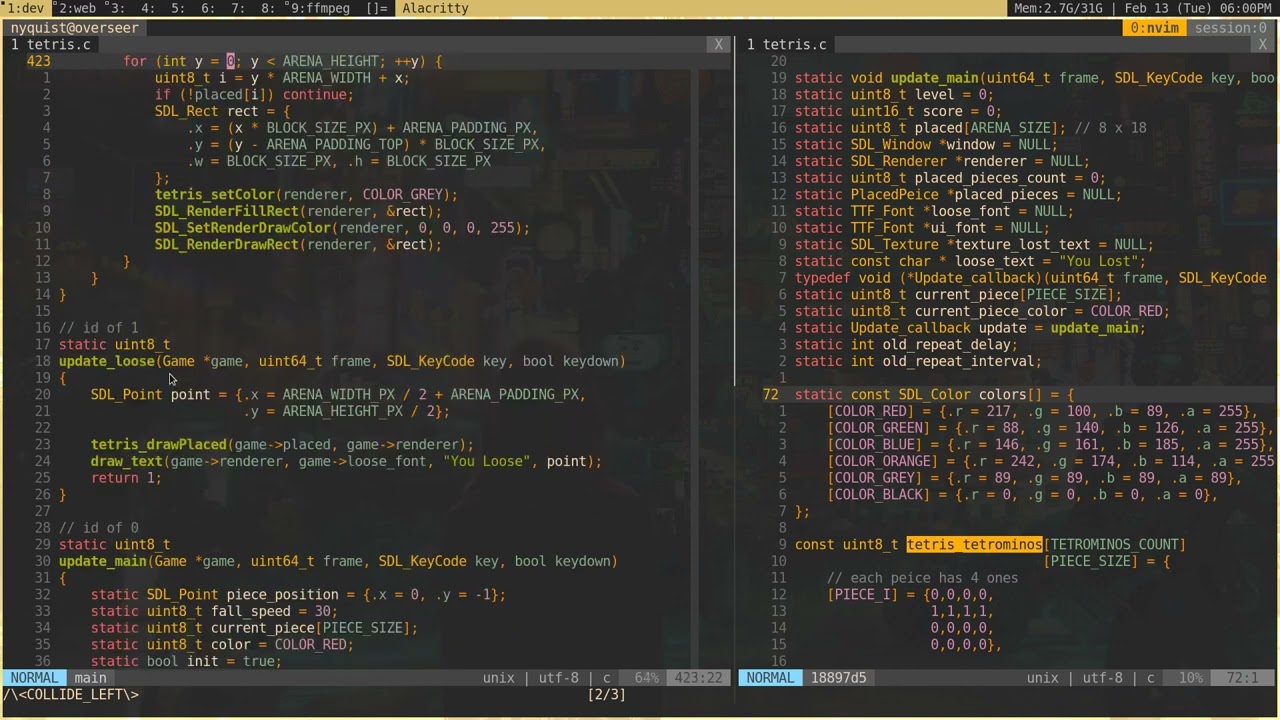Click the main branch name in left statusline
The height and width of the screenshot is (720, 1280).
[90, 678]
